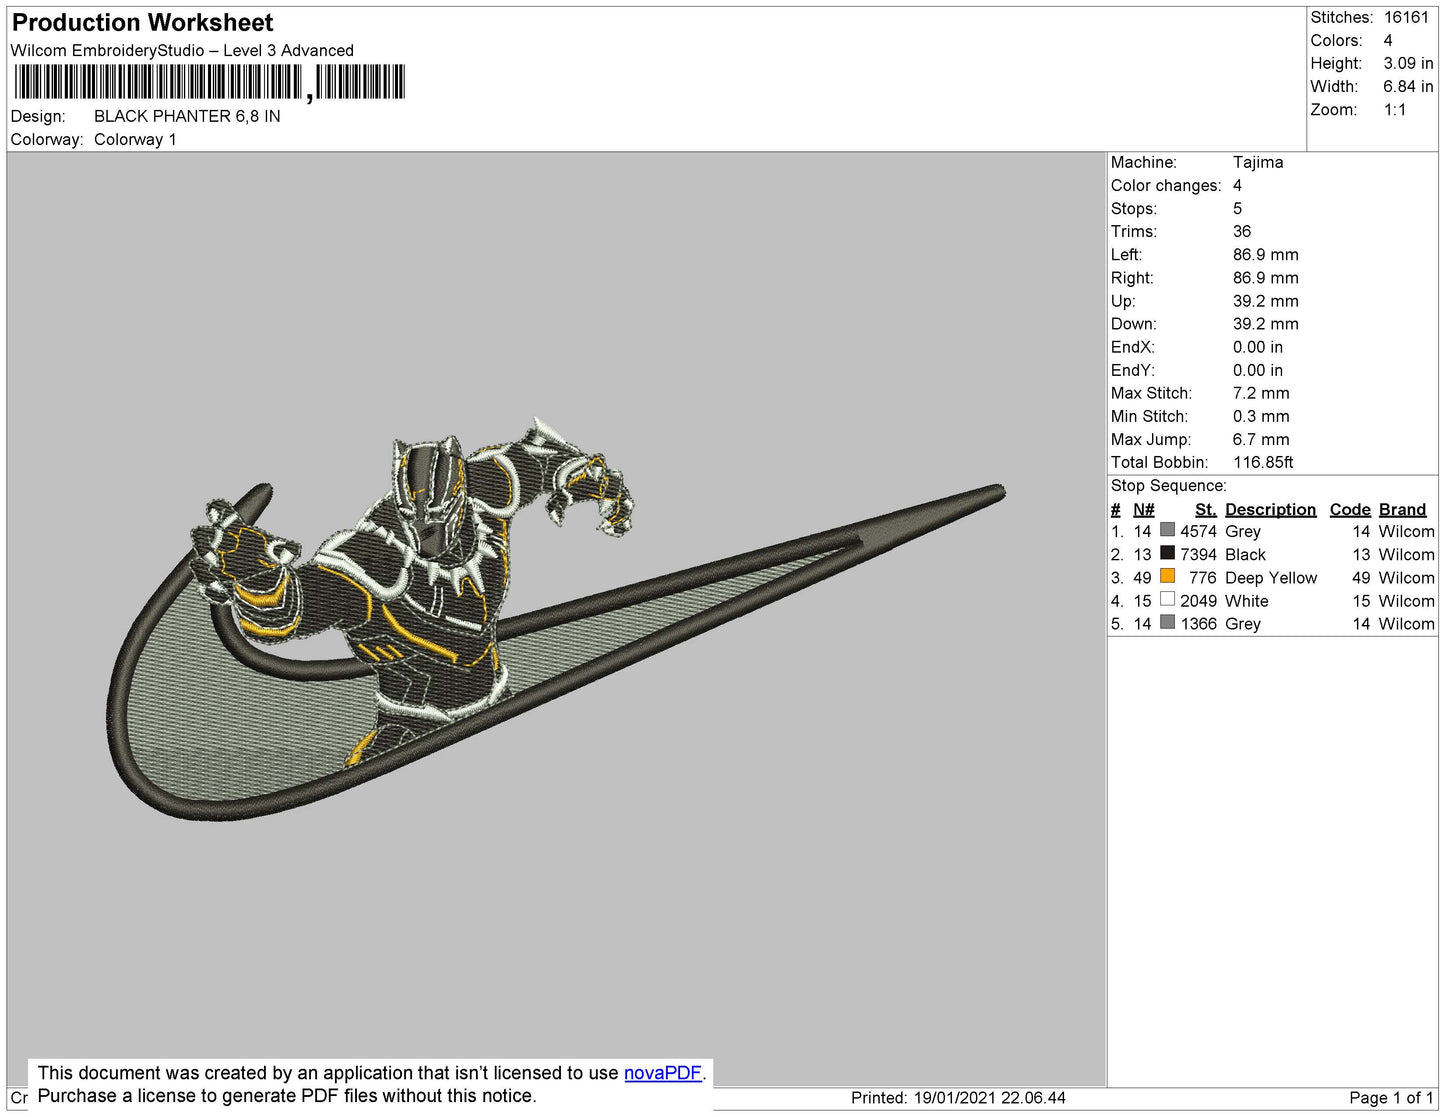Select the Grey swatch in stop 5
Screen dimensions: 1445x1117
[x=1167, y=622]
